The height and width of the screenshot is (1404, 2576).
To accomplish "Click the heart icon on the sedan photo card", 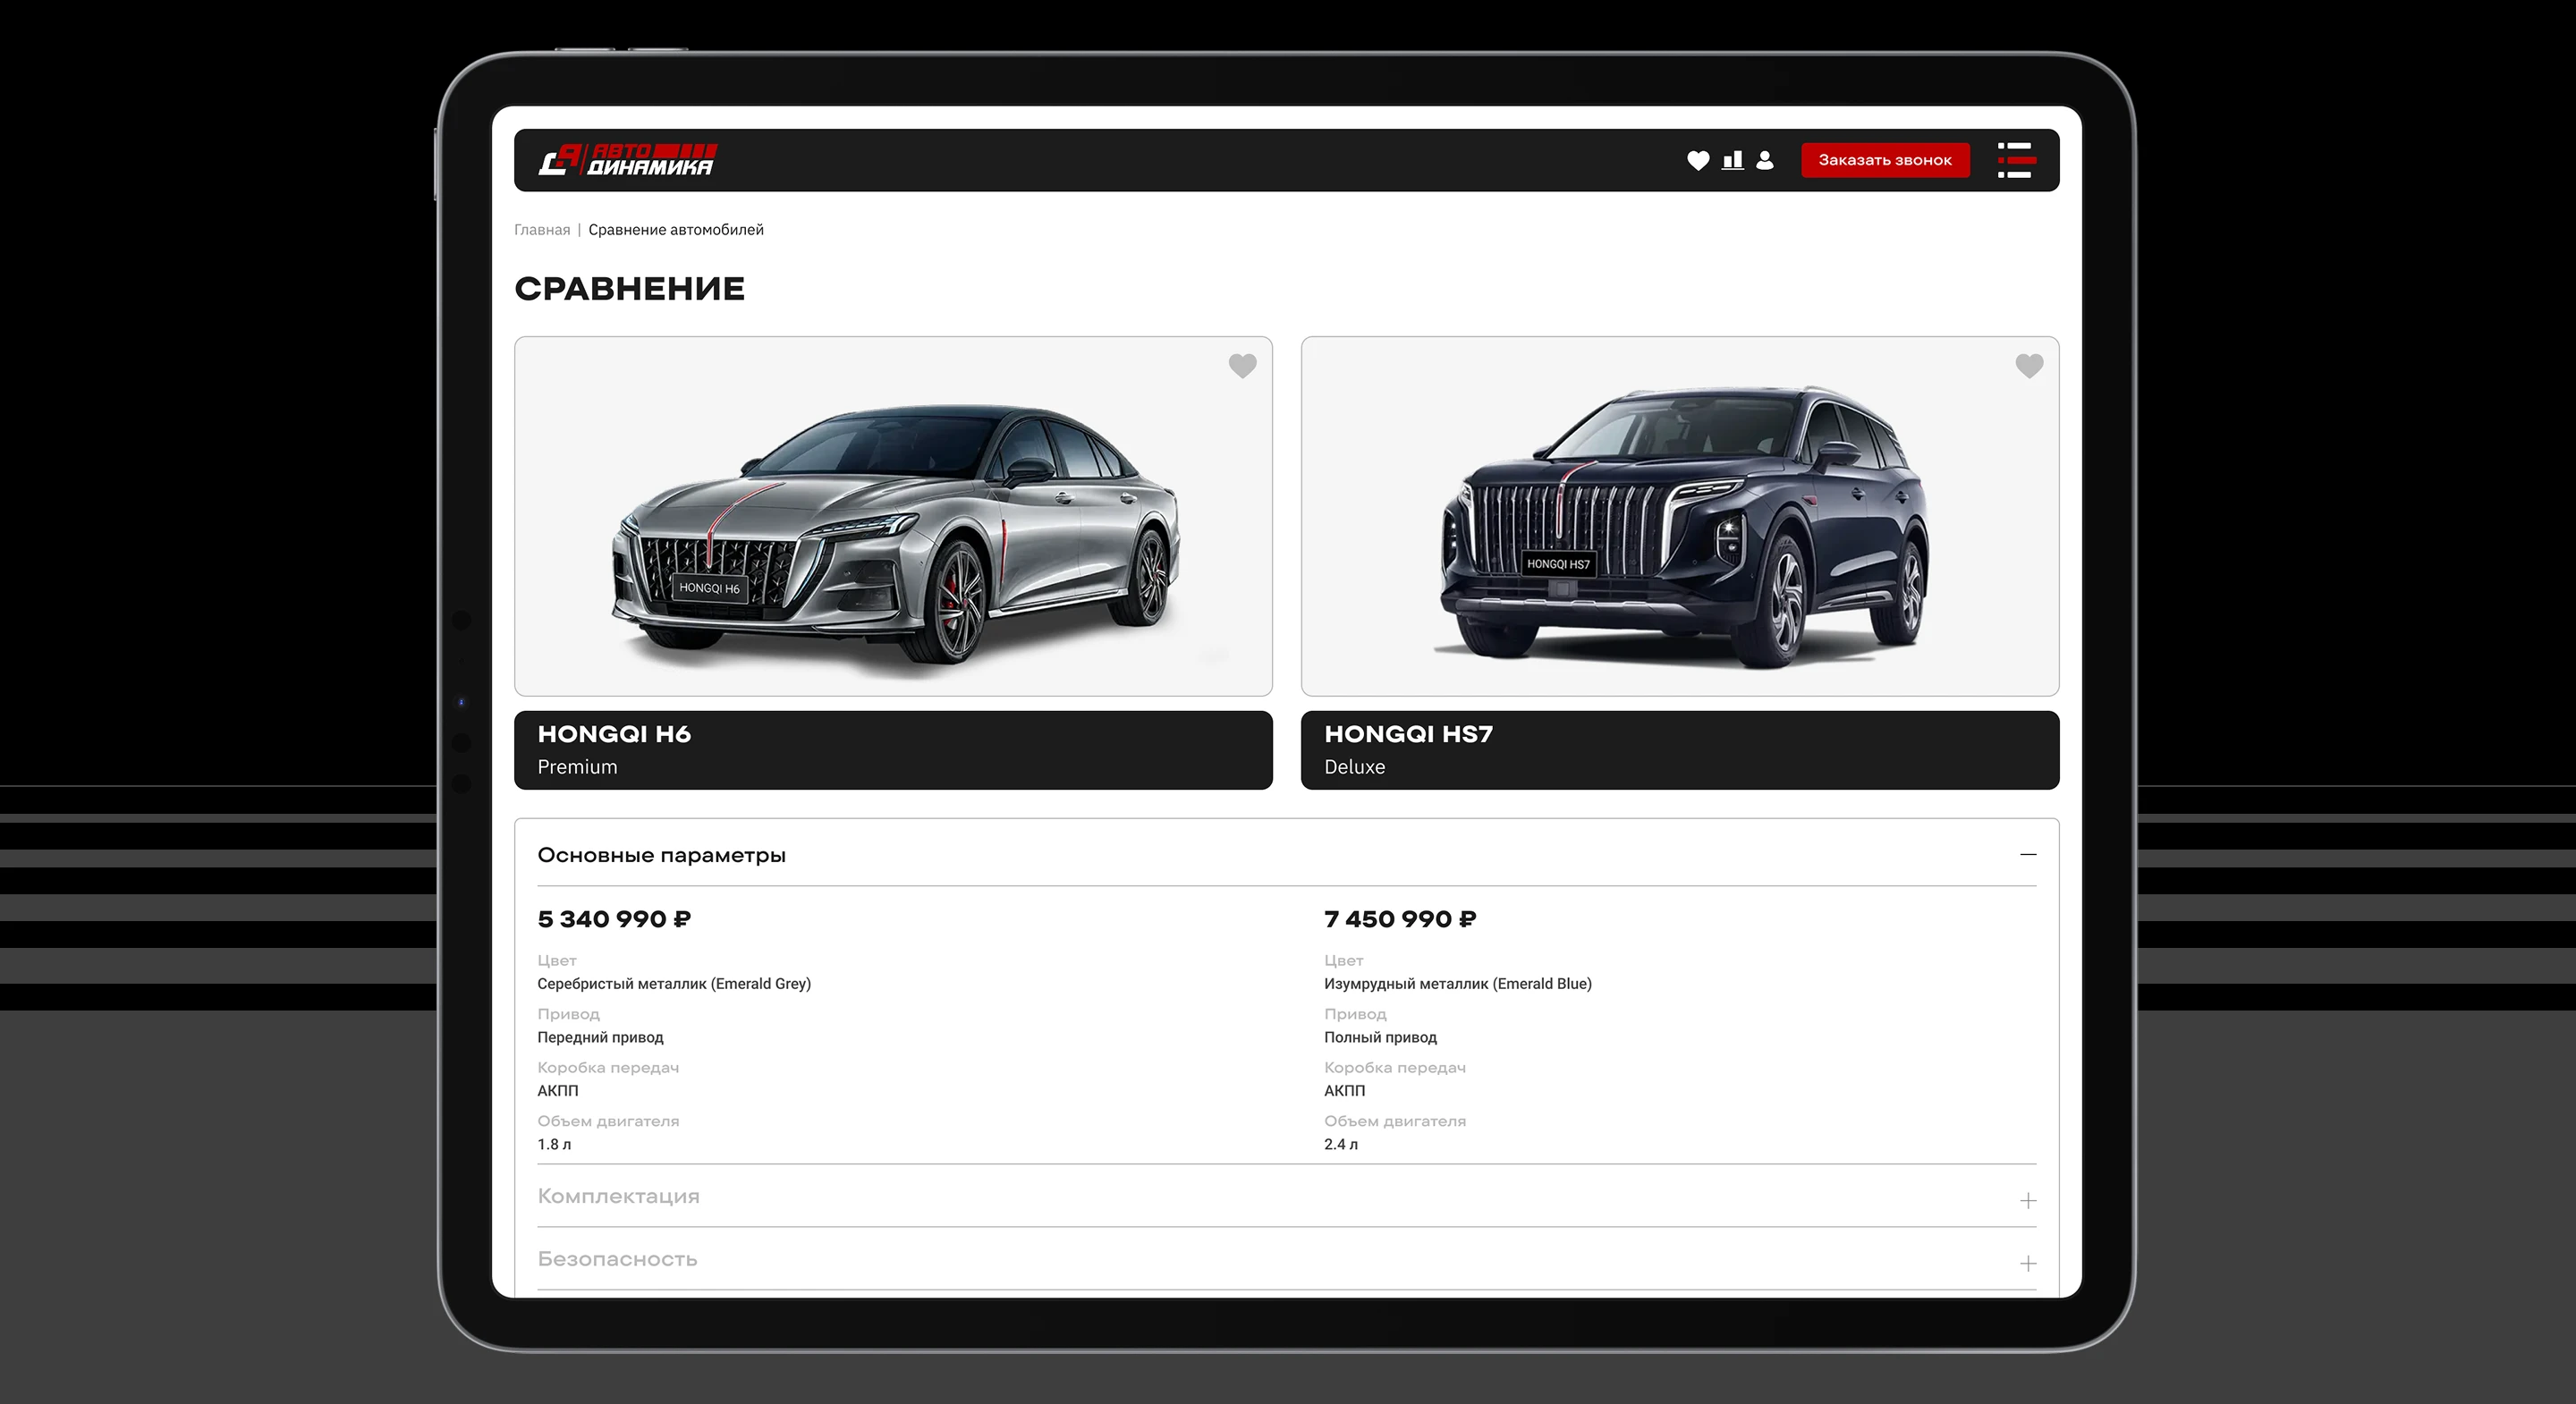I will pos(1242,367).
